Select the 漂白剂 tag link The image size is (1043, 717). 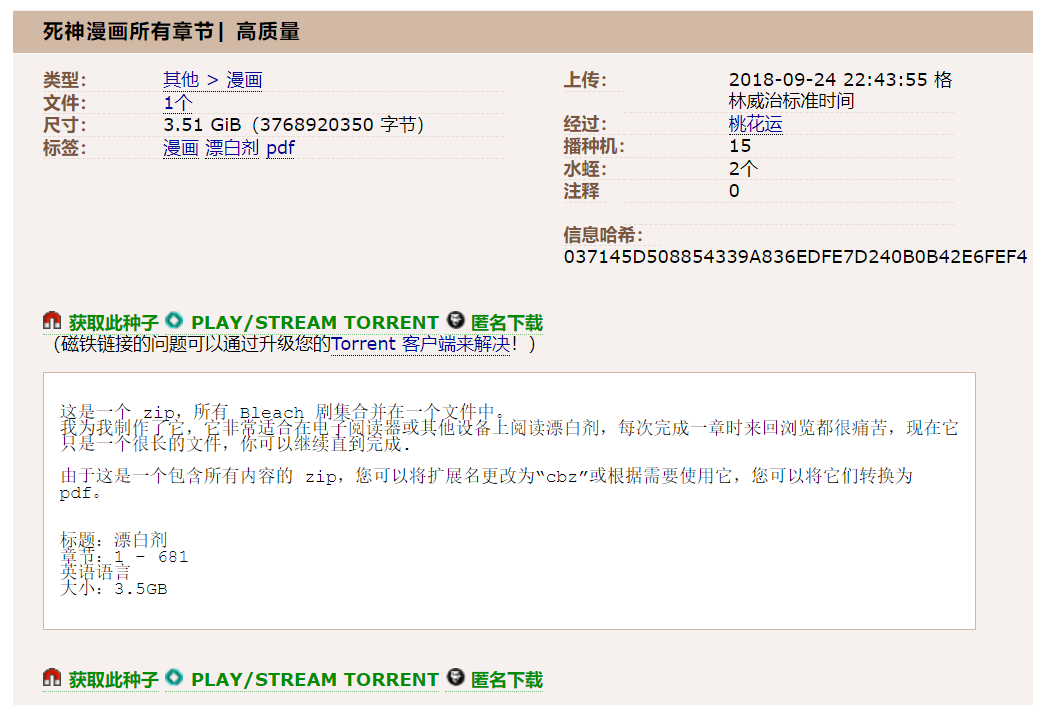pyautogui.click(x=232, y=148)
